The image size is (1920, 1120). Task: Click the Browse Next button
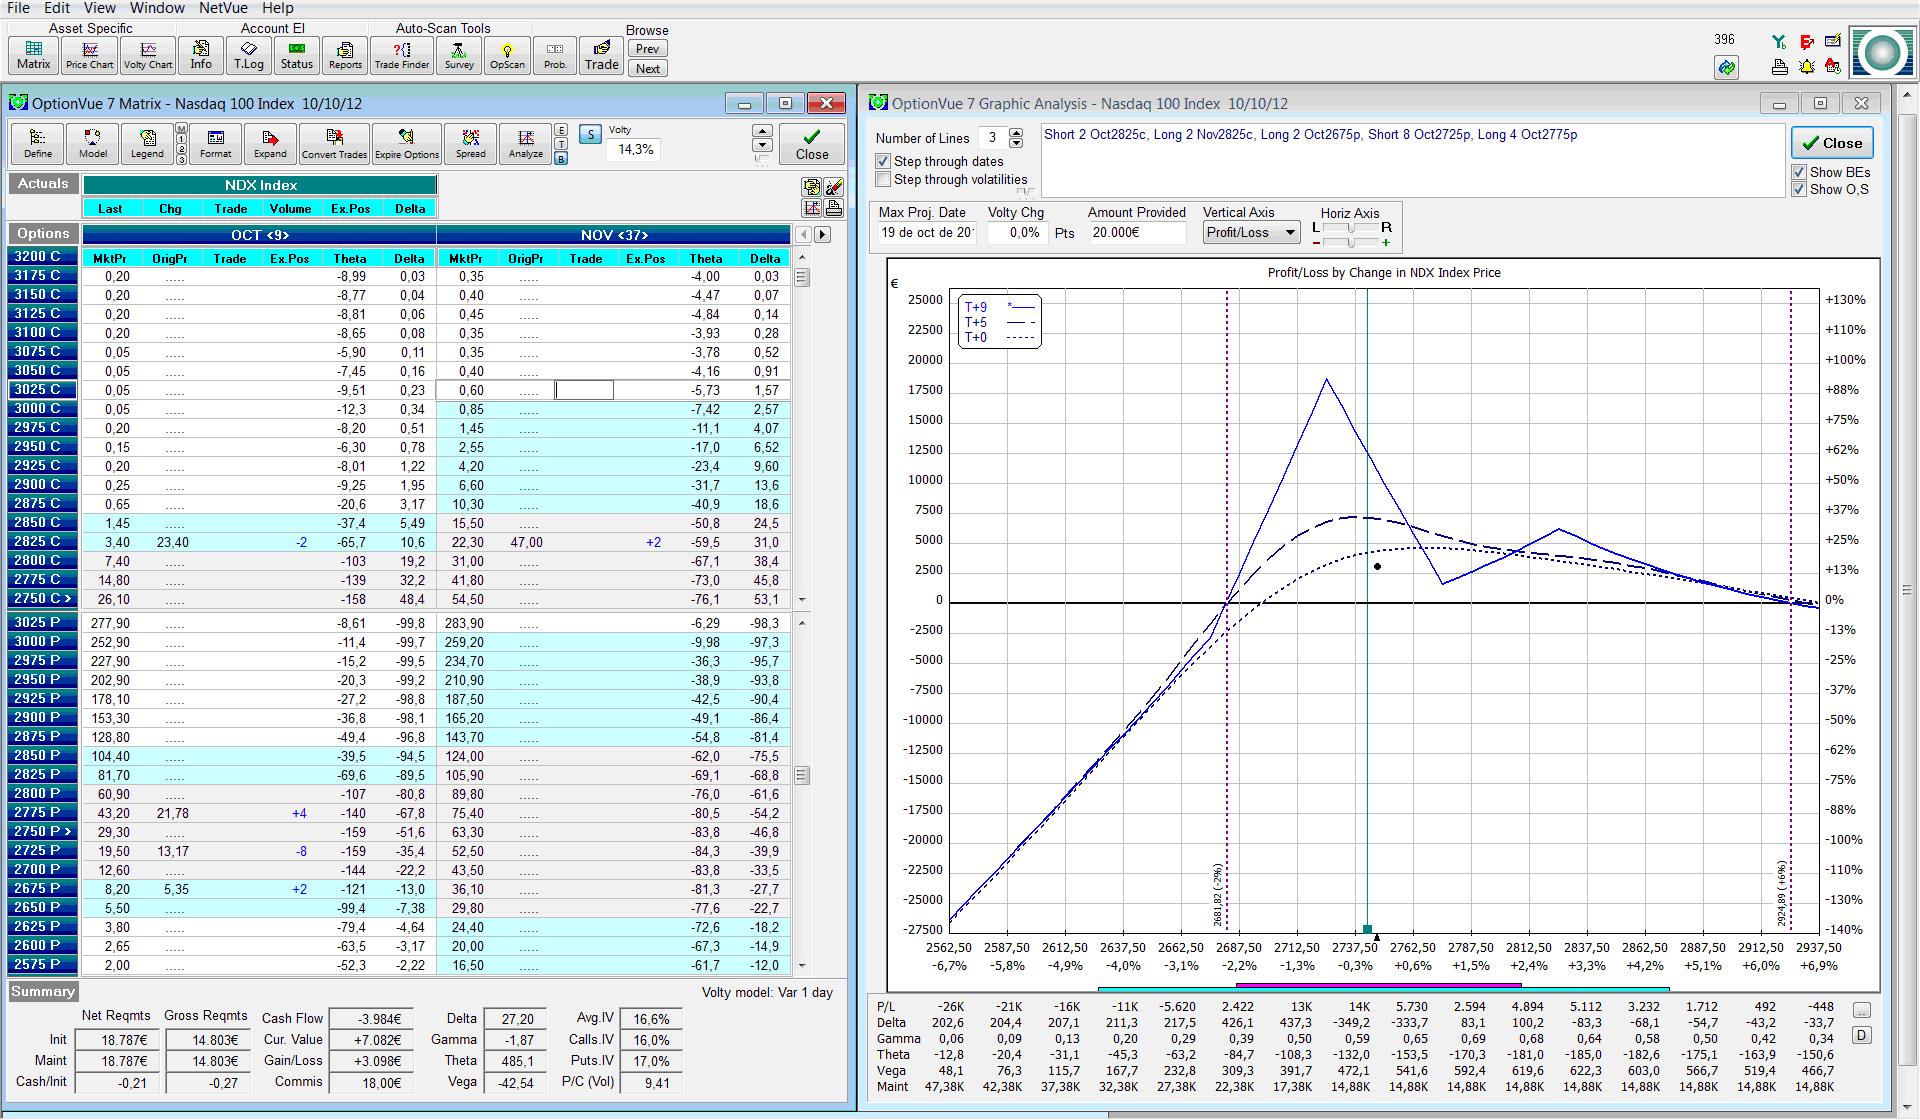(647, 69)
